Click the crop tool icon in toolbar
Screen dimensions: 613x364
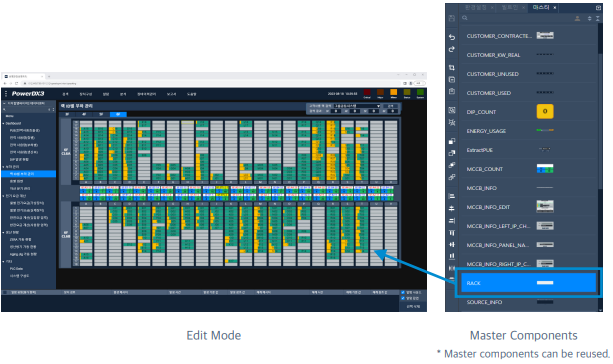pos(452,68)
